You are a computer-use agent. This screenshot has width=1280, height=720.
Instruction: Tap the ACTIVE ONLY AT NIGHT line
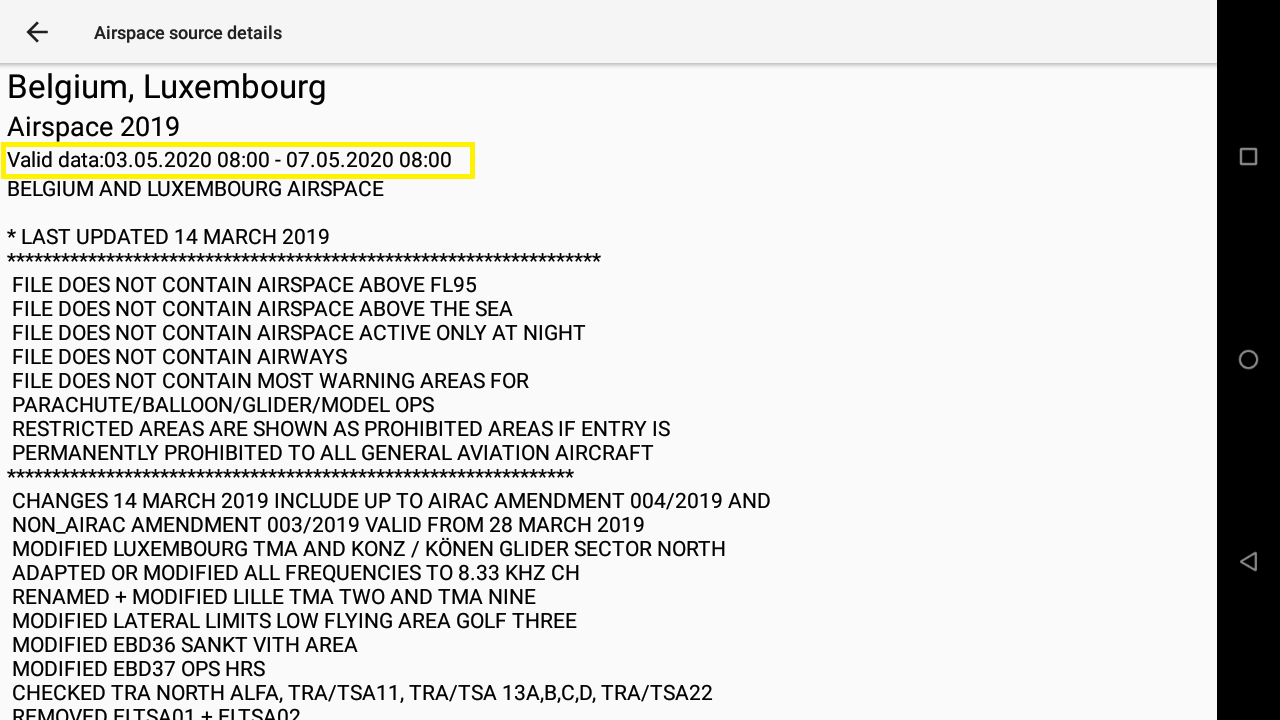(x=298, y=333)
